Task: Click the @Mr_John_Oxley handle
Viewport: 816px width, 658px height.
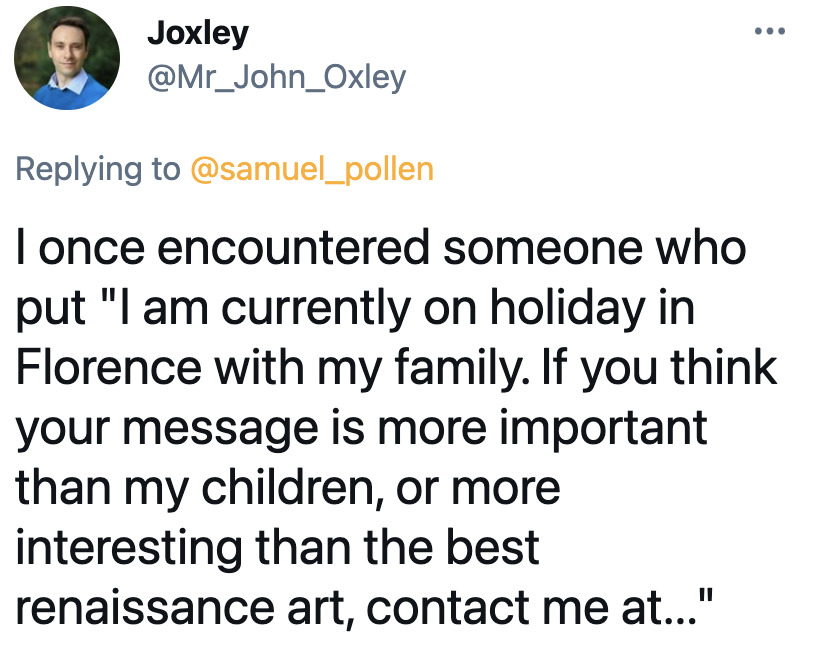Action: (x=276, y=78)
